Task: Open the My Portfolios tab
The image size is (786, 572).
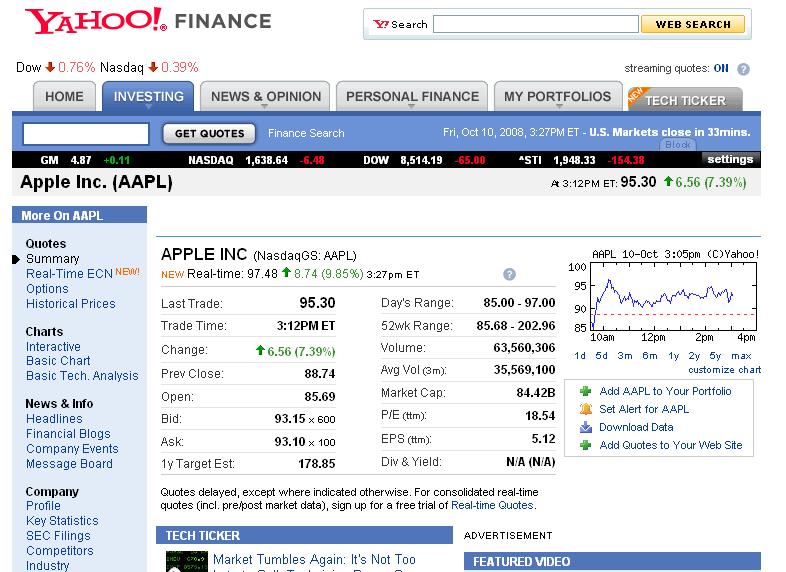Action: coord(557,96)
